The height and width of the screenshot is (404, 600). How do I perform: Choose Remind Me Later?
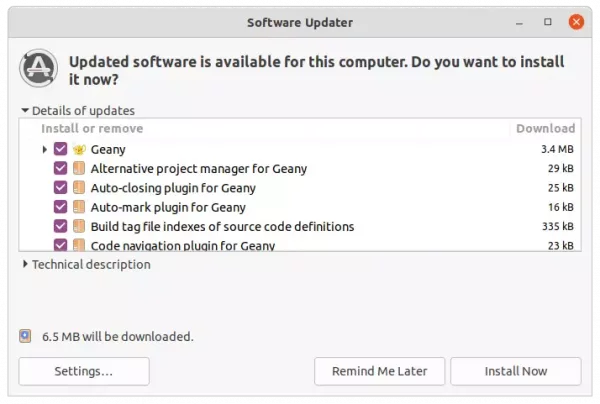pos(380,371)
